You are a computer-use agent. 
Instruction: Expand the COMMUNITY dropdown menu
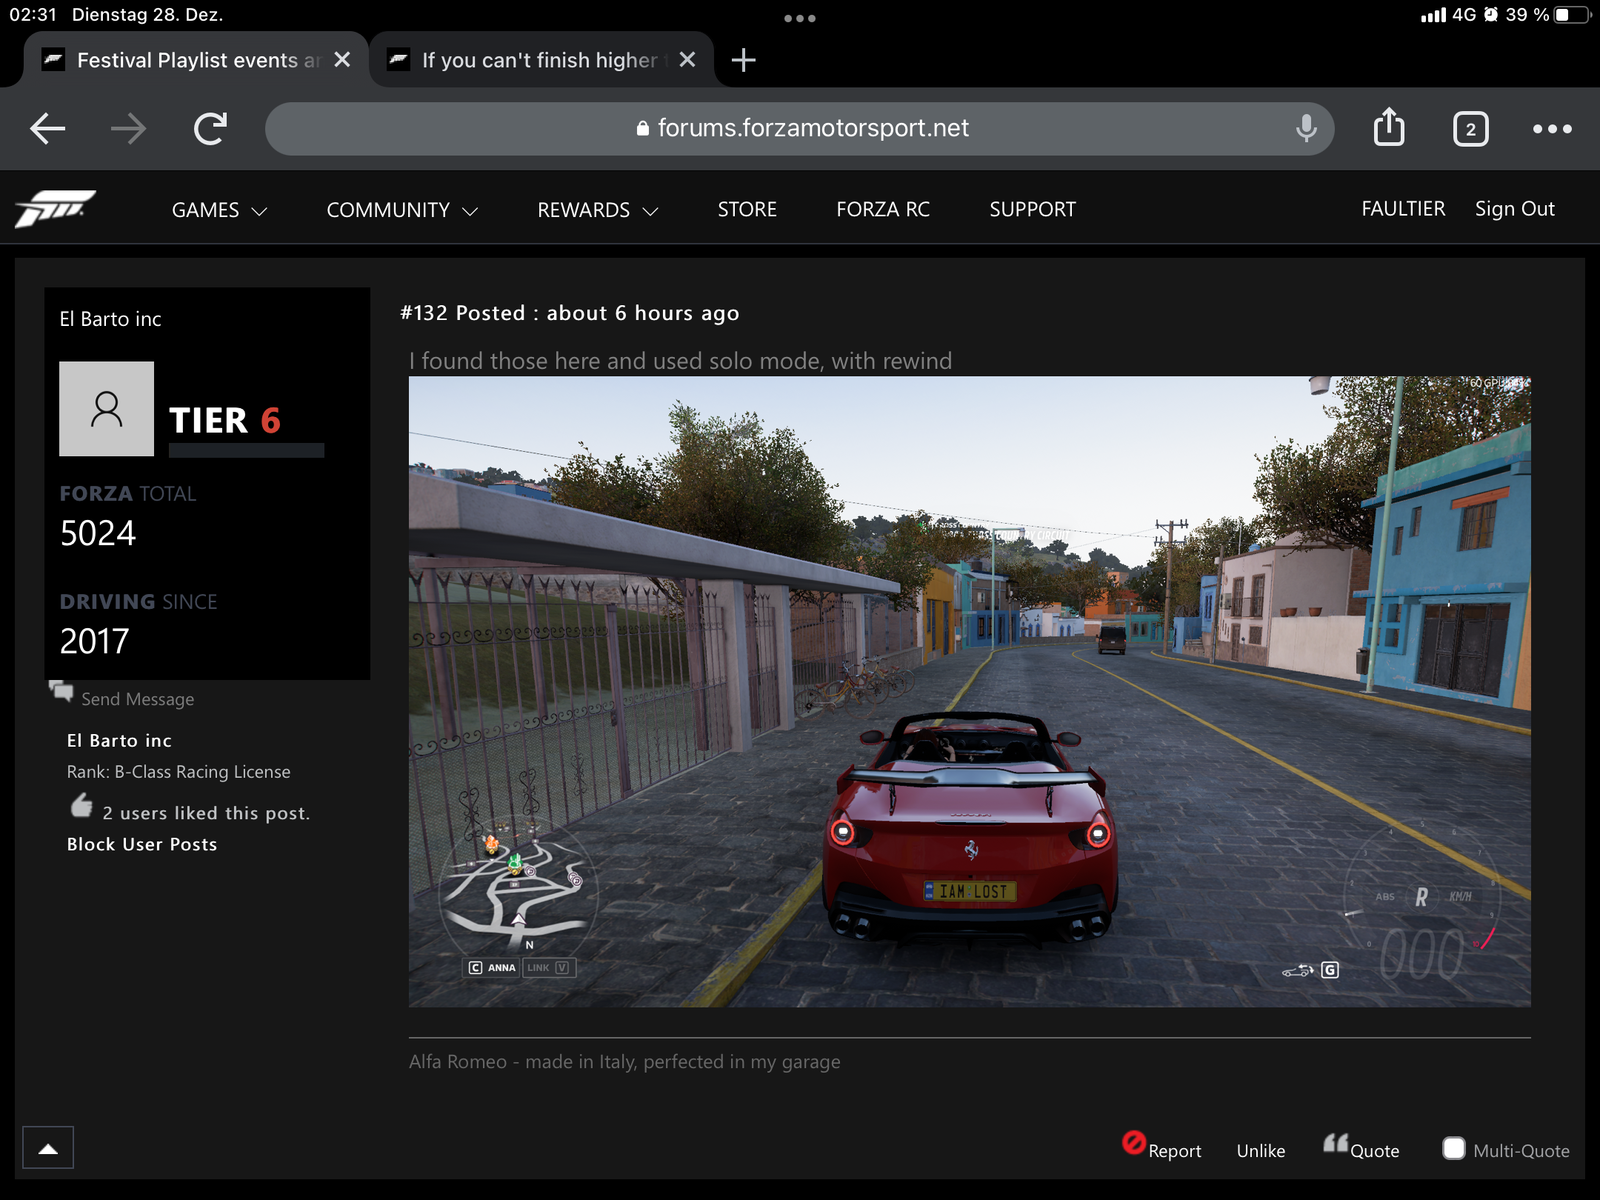click(x=402, y=210)
